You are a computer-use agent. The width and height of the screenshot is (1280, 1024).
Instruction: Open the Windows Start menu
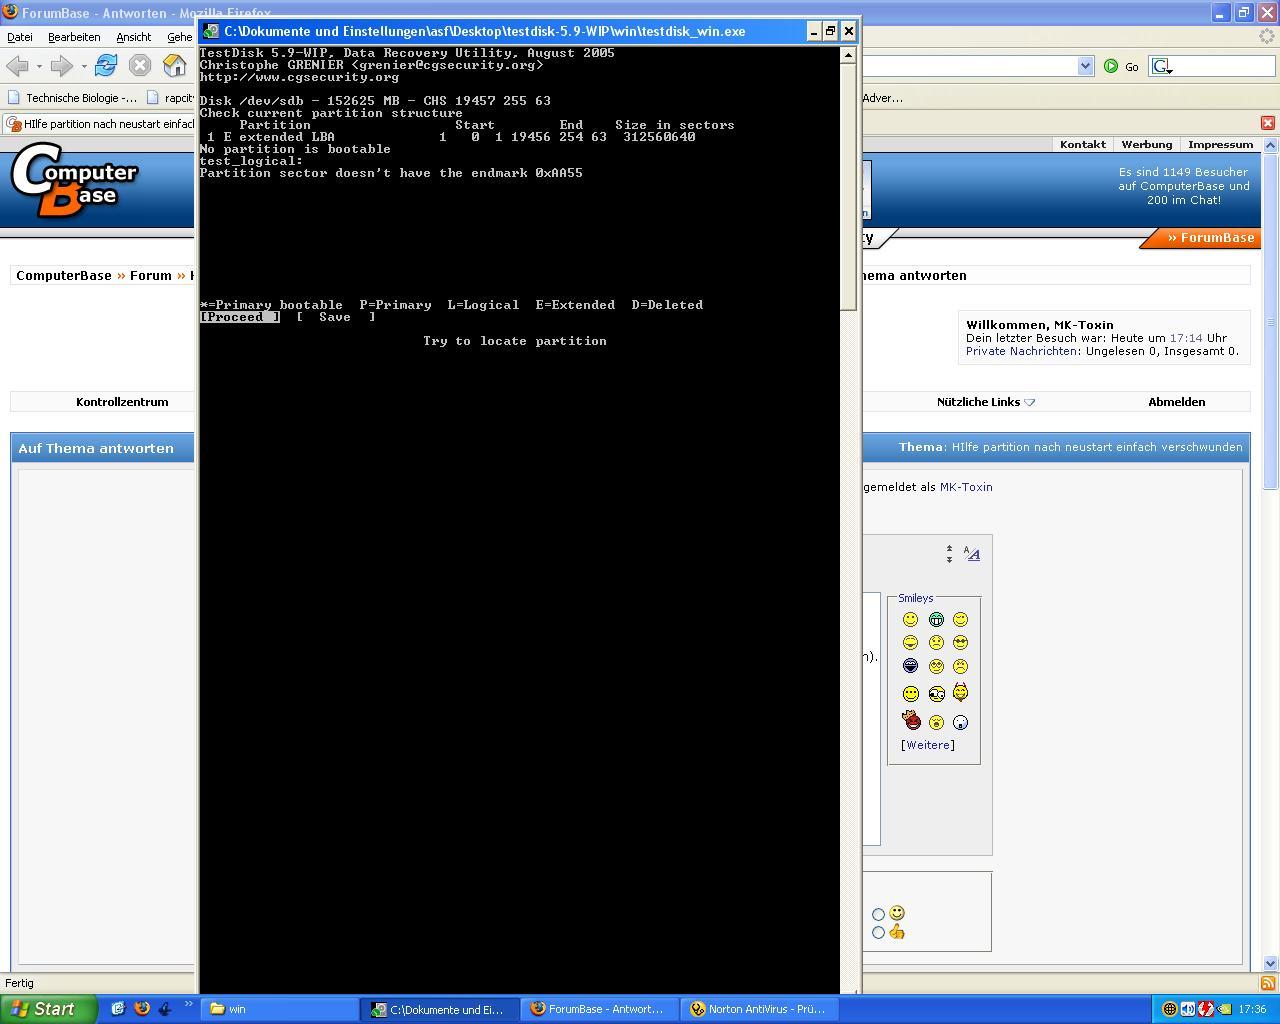point(48,1009)
